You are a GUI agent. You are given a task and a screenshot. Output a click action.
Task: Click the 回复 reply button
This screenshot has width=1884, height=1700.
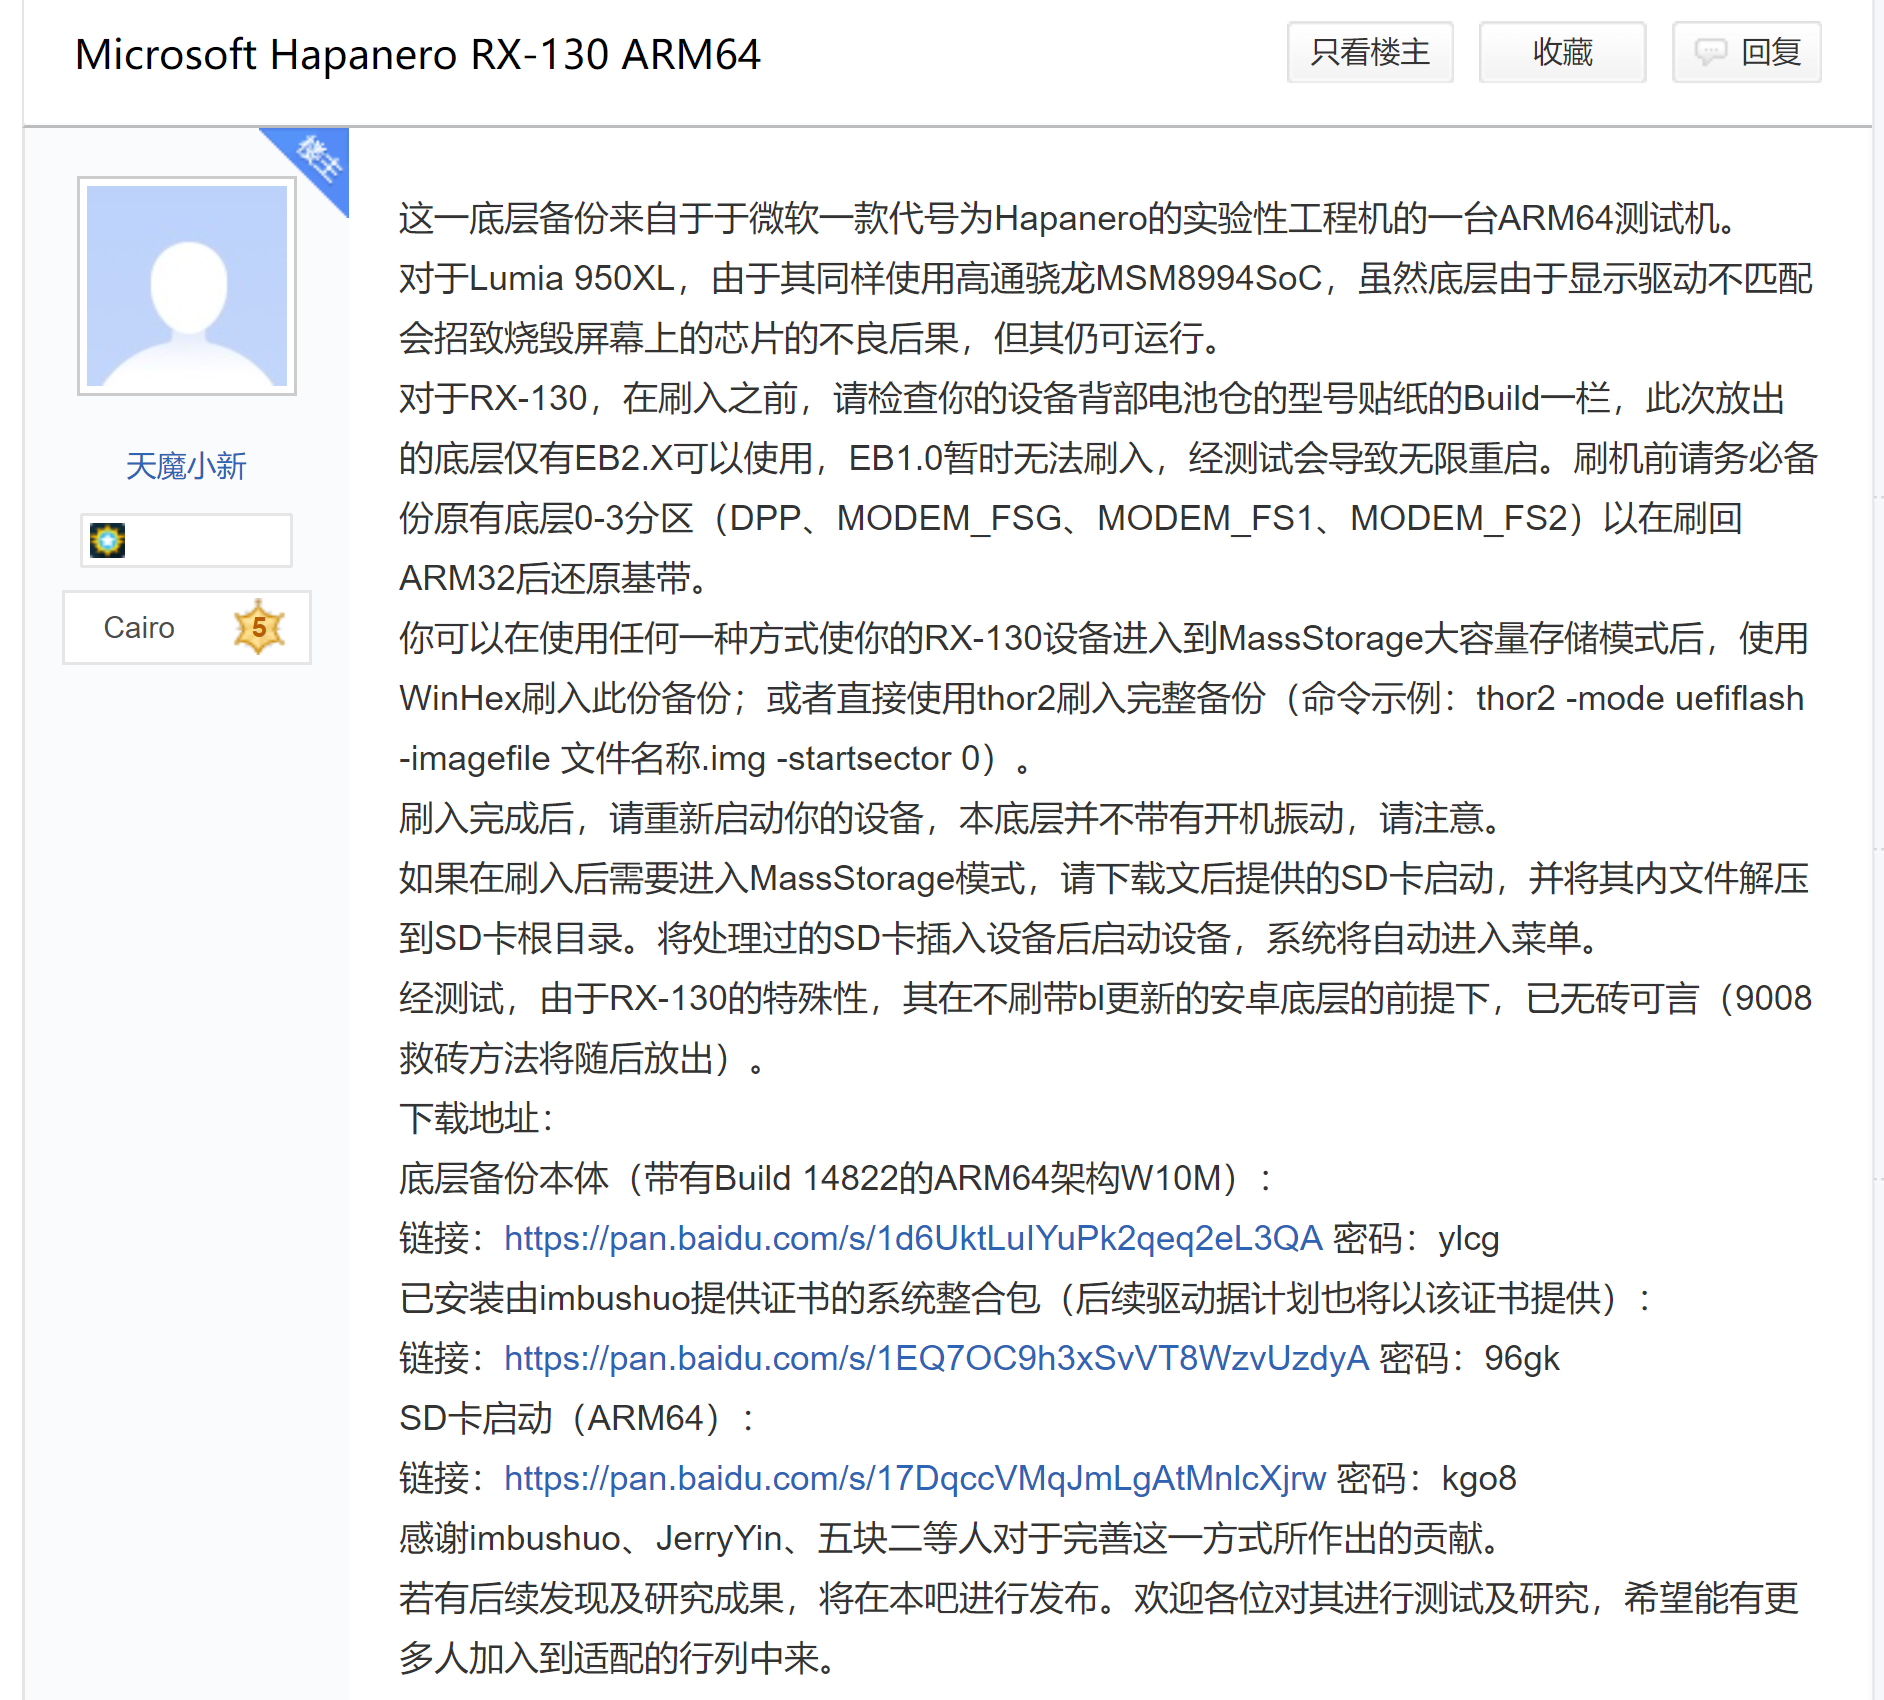tap(1745, 53)
